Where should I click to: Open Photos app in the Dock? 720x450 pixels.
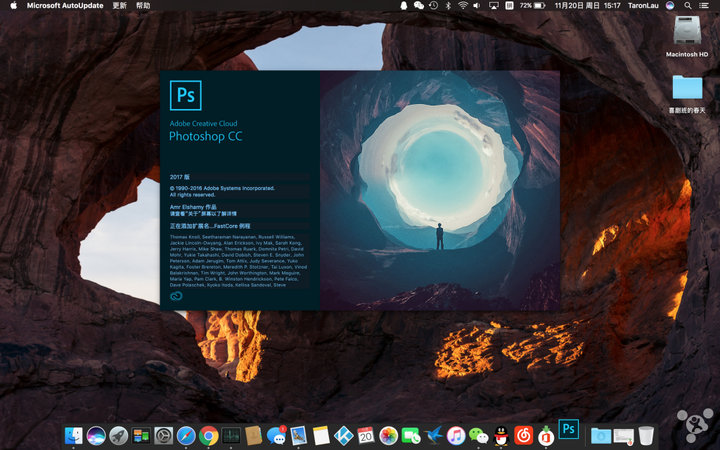tap(388, 435)
